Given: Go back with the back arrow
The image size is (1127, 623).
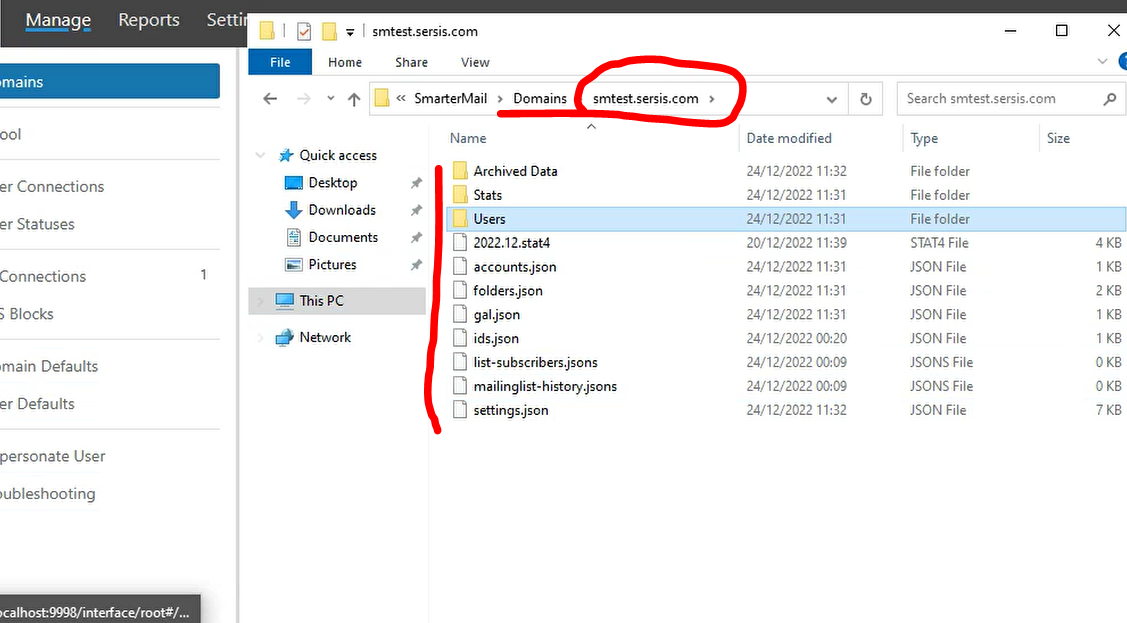Looking at the screenshot, I should coord(270,98).
